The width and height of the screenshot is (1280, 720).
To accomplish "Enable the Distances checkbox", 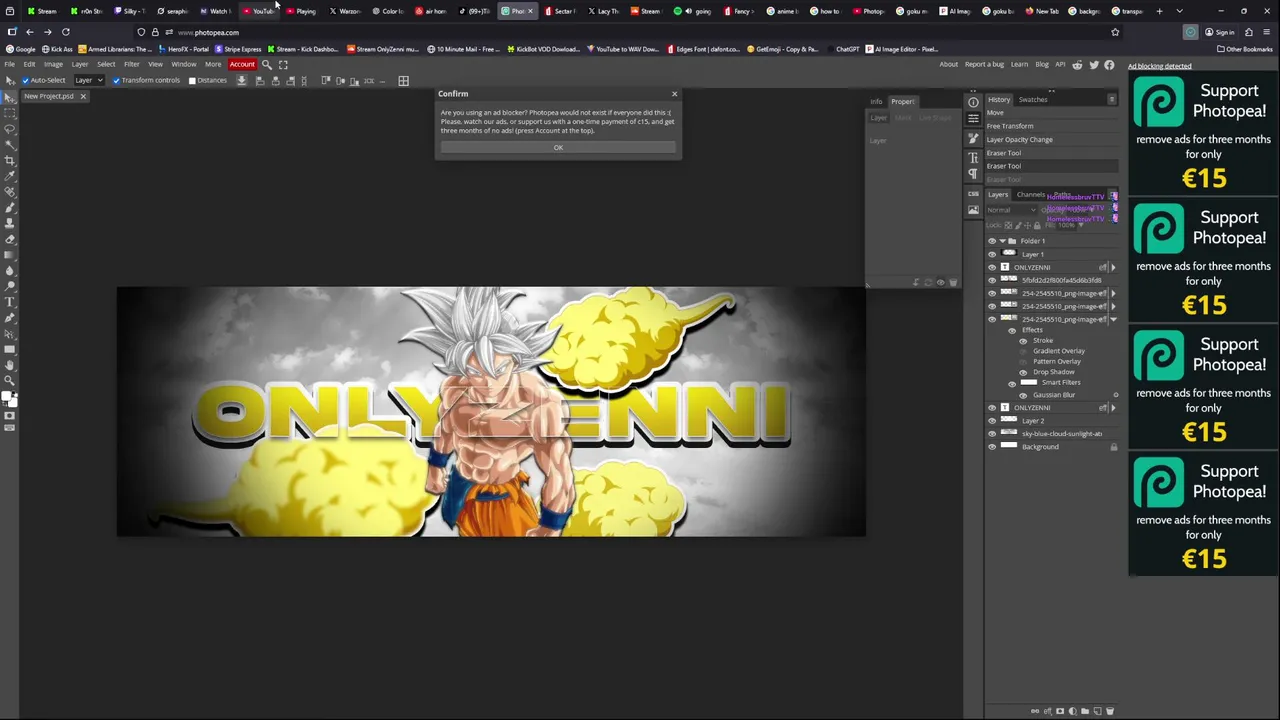I will coord(192,80).
